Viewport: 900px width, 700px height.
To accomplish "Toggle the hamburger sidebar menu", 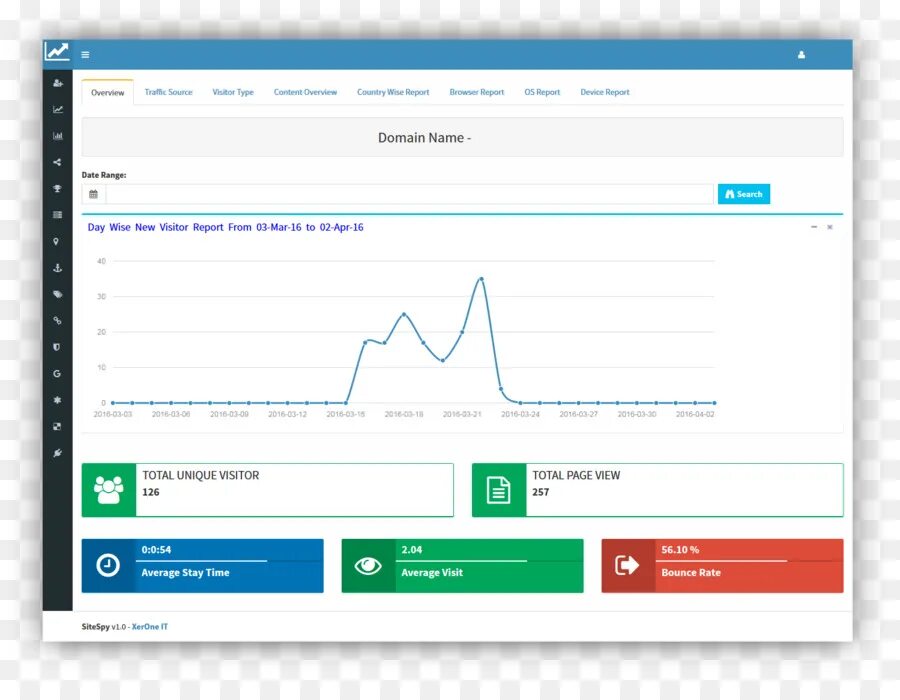I will 85,55.
